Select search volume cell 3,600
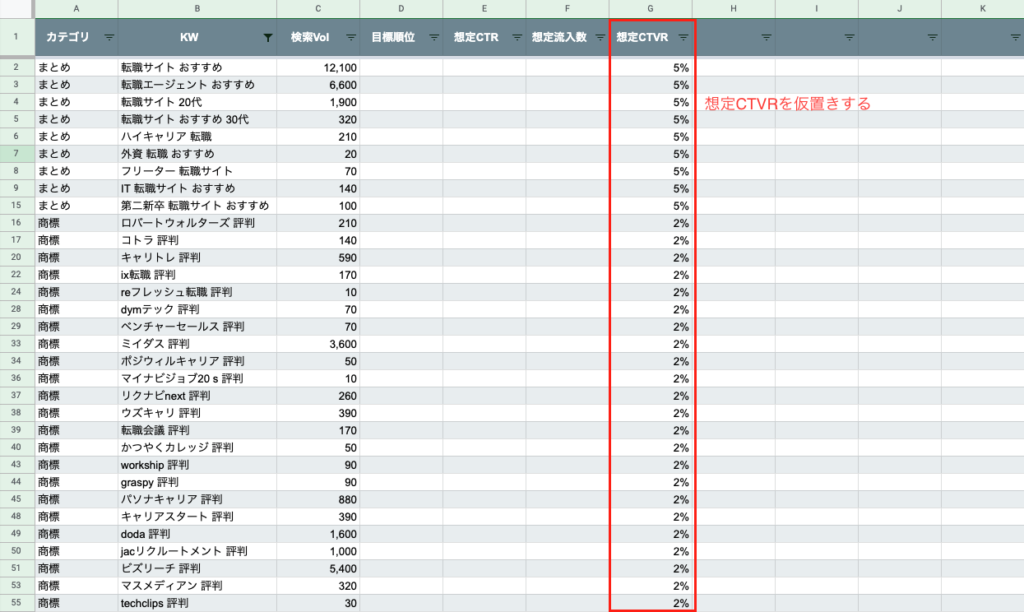 pyautogui.click(x=318, y=344)
